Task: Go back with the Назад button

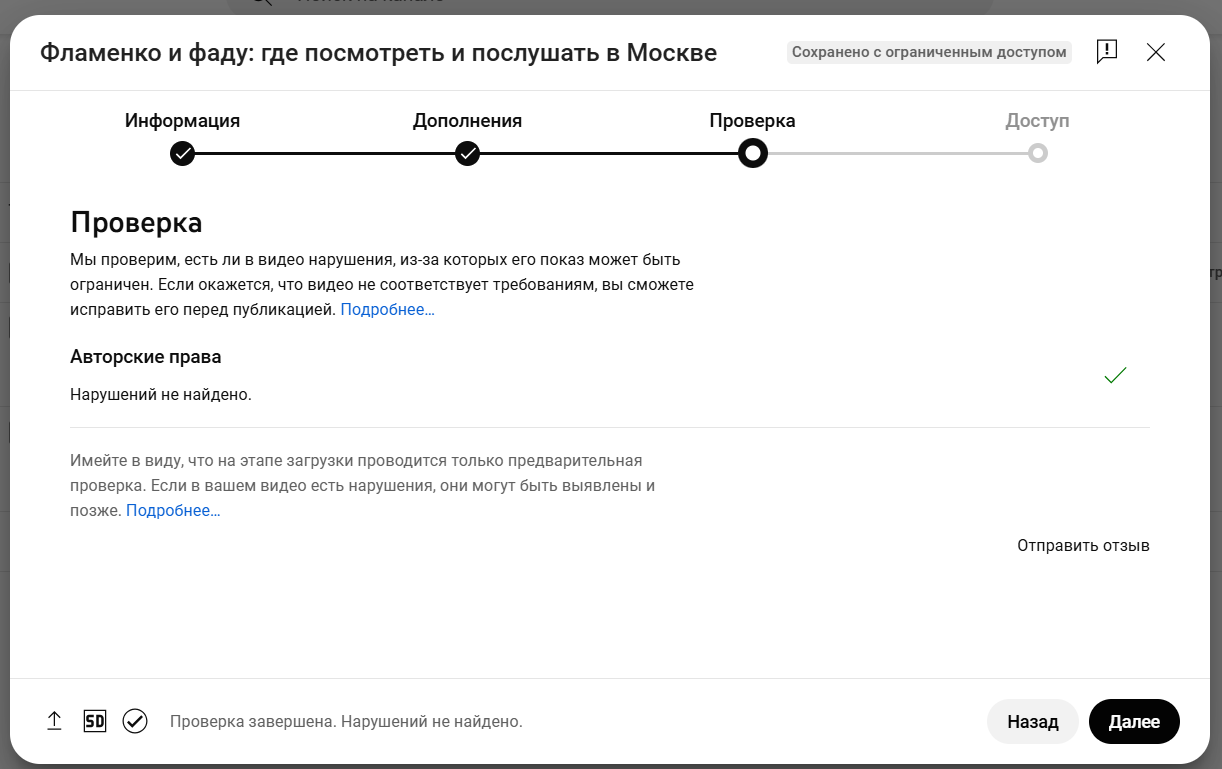Action: click(1033, 722)
